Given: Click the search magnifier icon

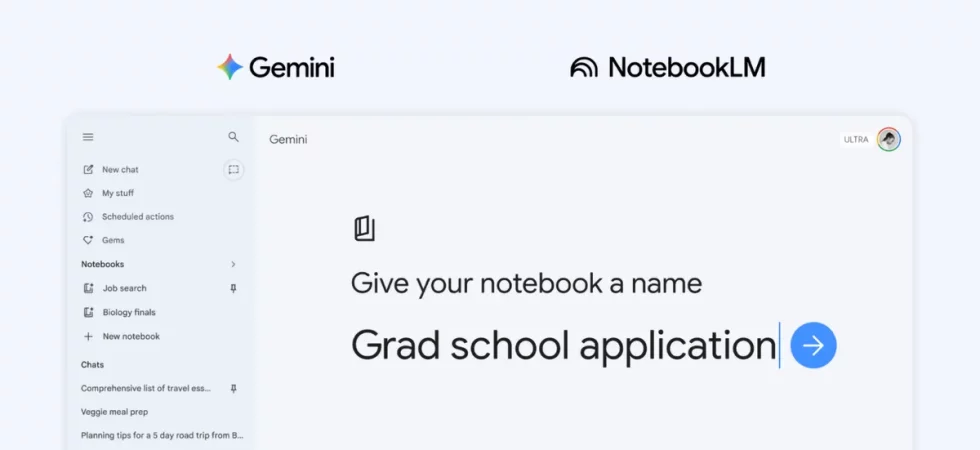Looking at the screenshot, I should click(233, 137).
